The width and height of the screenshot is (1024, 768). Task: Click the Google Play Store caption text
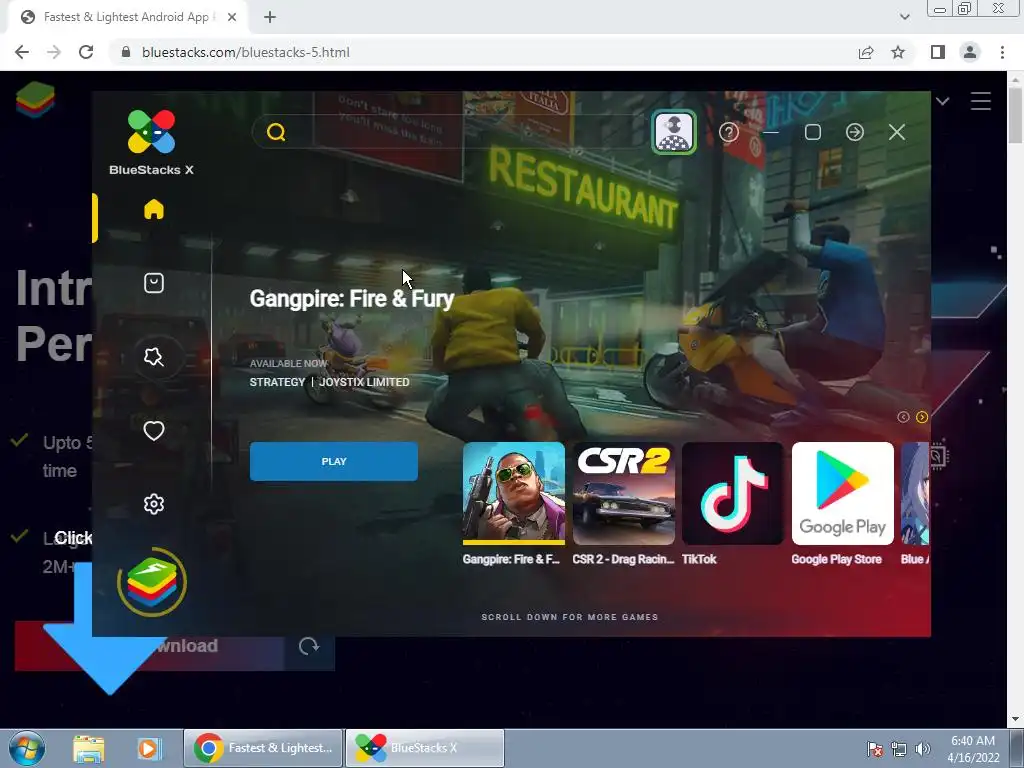837,559
